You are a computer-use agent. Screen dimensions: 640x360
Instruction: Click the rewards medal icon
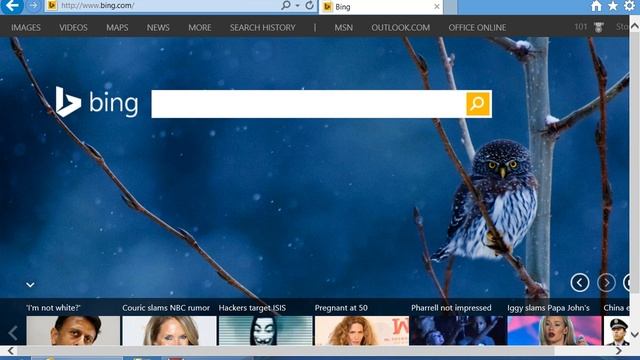click(x=599, y=27)
